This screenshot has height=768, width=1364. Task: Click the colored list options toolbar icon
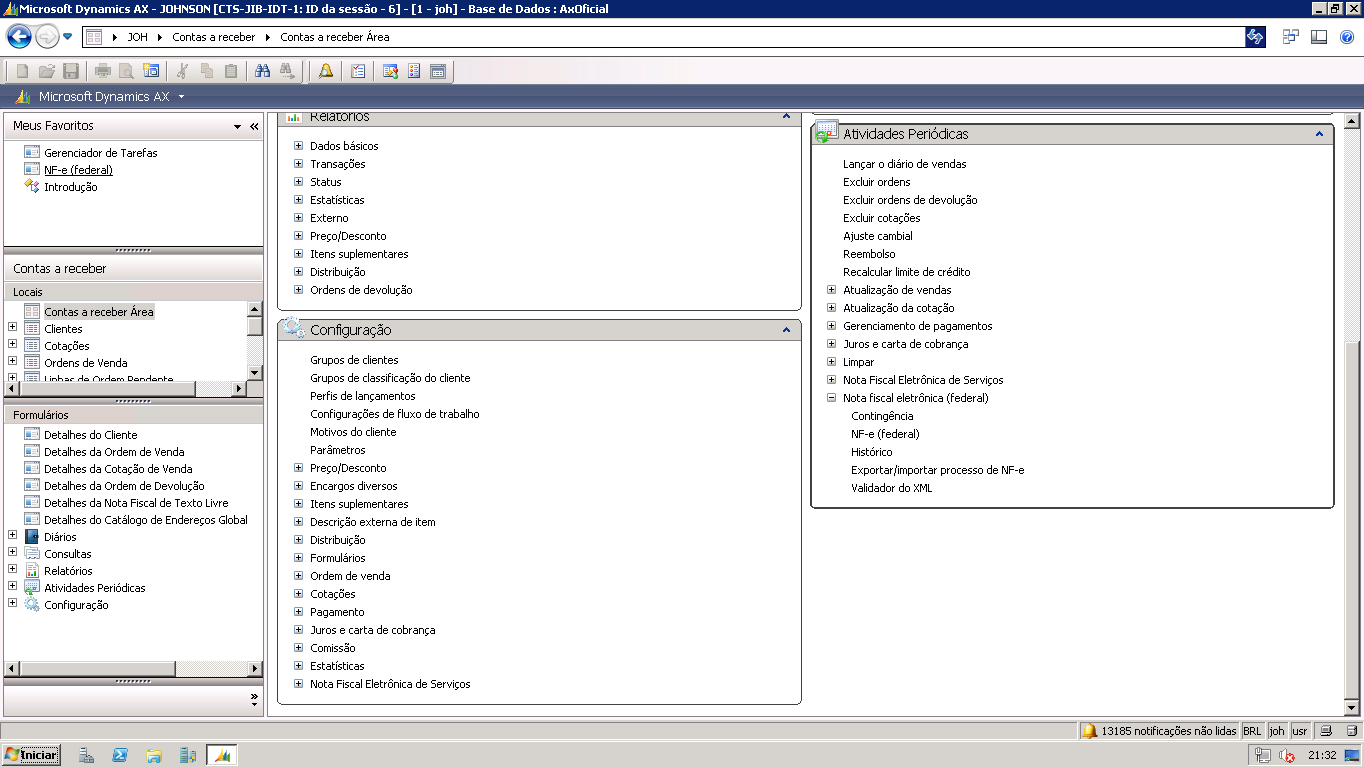tap(414, 71)
